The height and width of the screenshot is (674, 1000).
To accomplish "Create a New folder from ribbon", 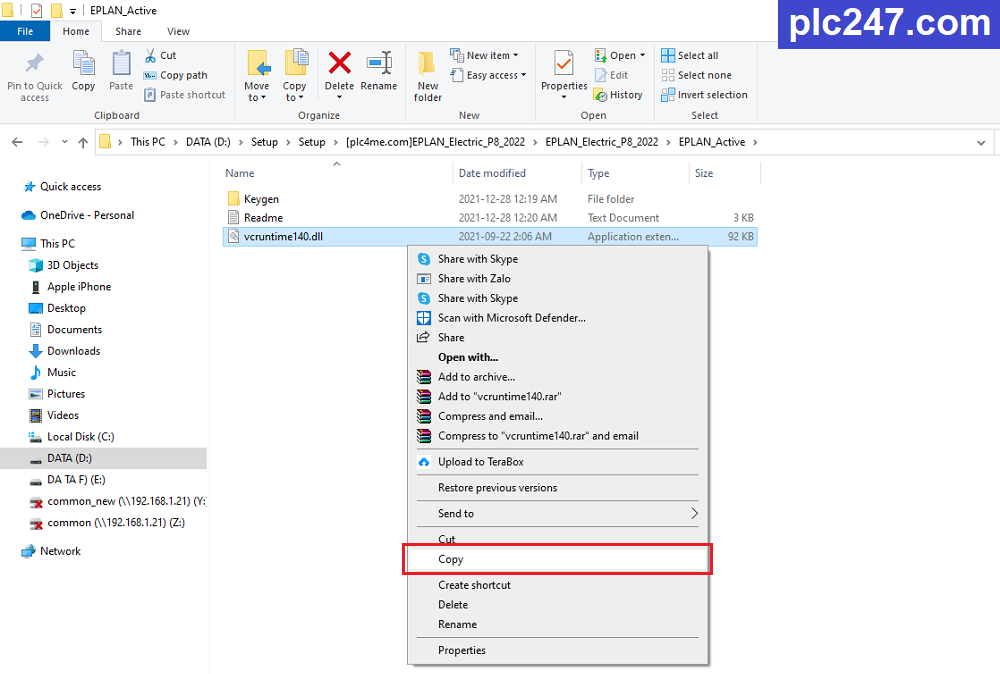I will pos(427,75).
